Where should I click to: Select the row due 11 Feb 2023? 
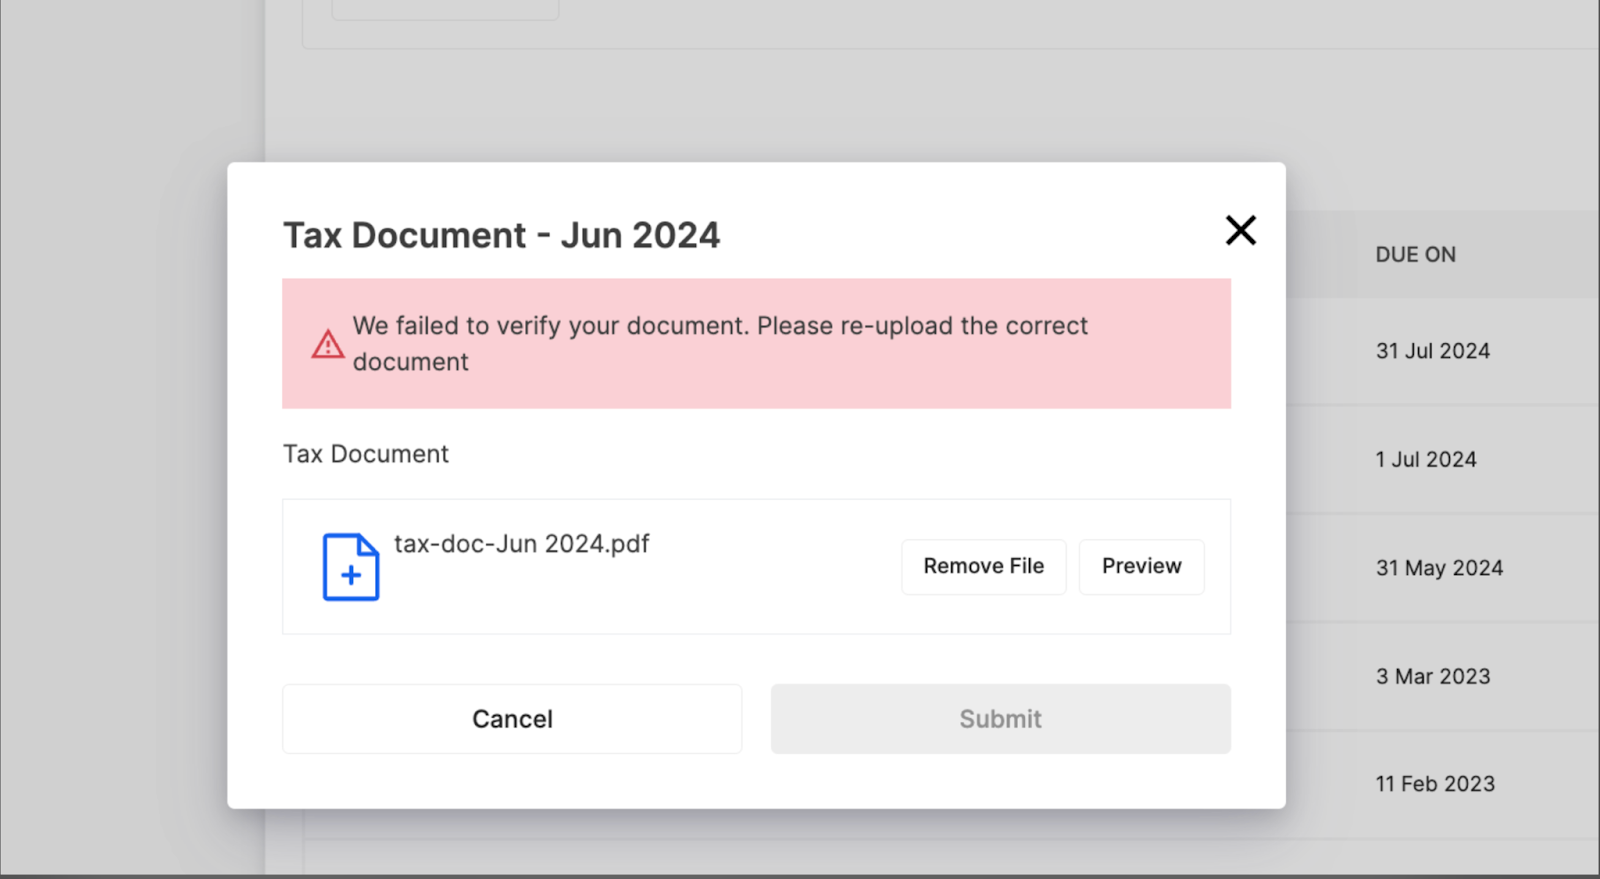[x=1435, y=784]
